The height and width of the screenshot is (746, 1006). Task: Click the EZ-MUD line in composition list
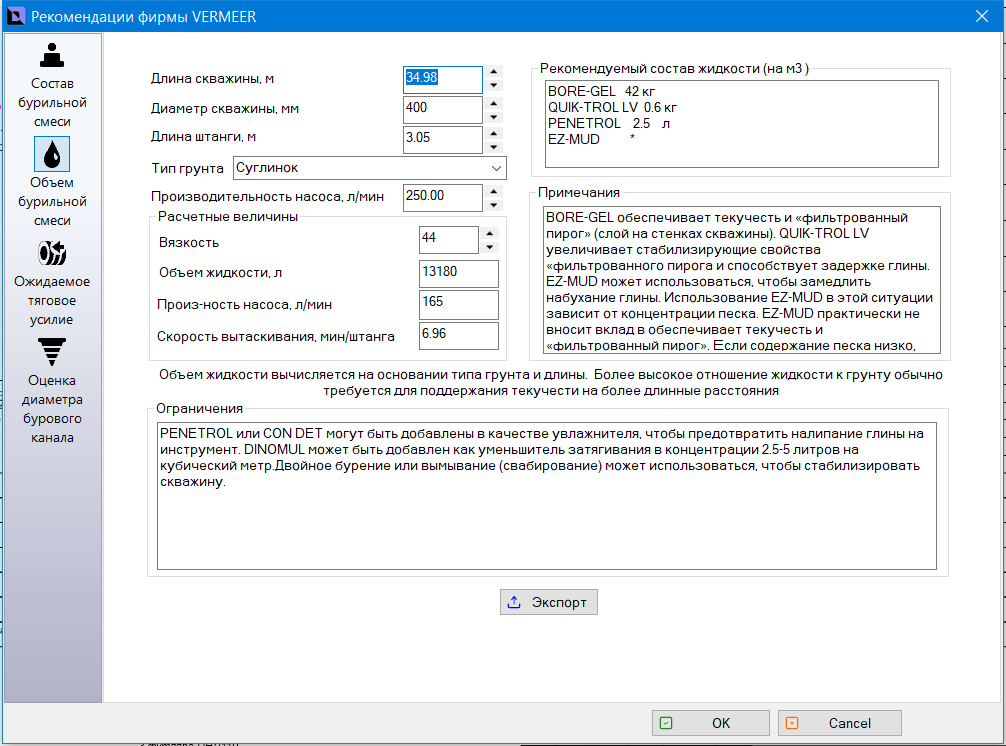(x=591, y=139)
